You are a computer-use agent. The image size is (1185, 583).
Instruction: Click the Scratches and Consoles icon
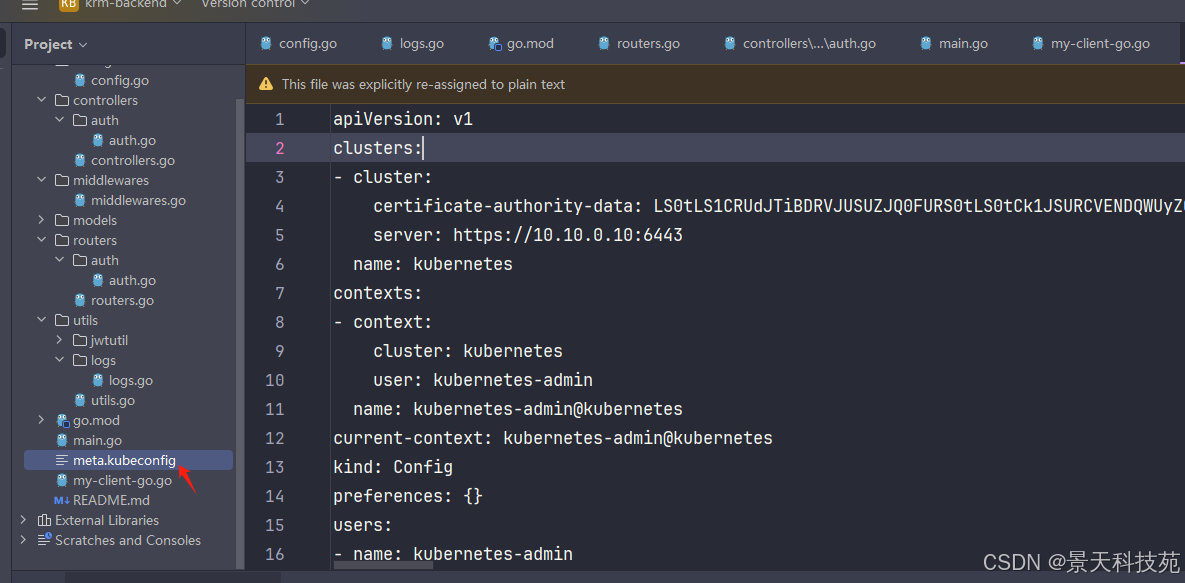(44, 540)
